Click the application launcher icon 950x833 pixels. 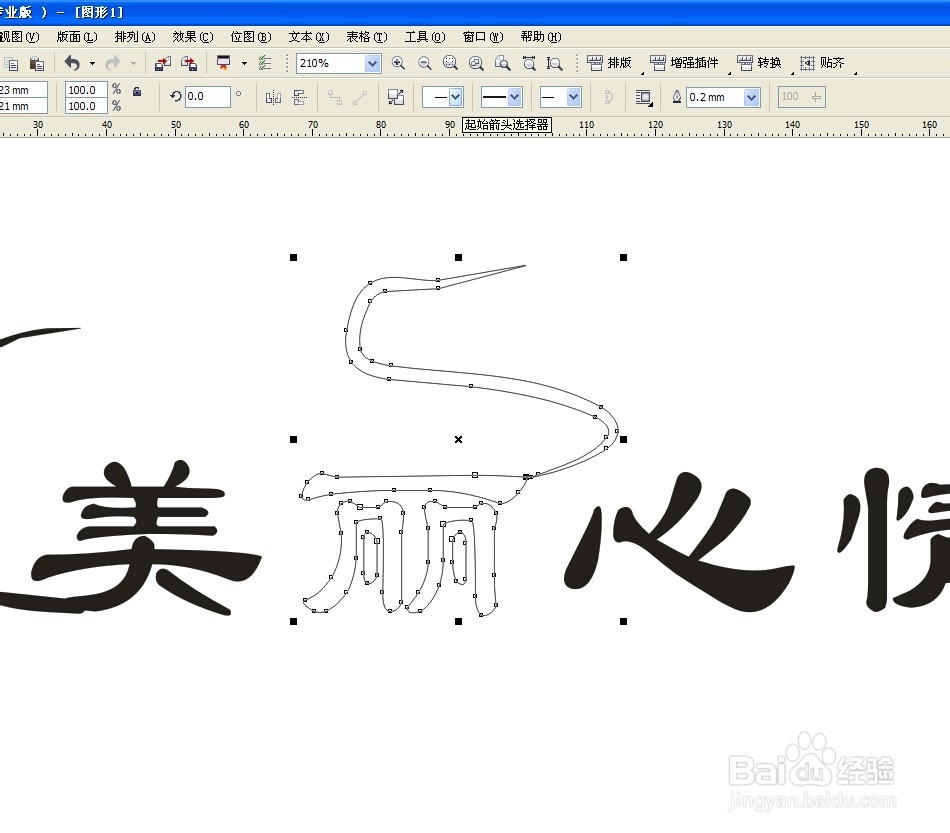click(224, 63)
